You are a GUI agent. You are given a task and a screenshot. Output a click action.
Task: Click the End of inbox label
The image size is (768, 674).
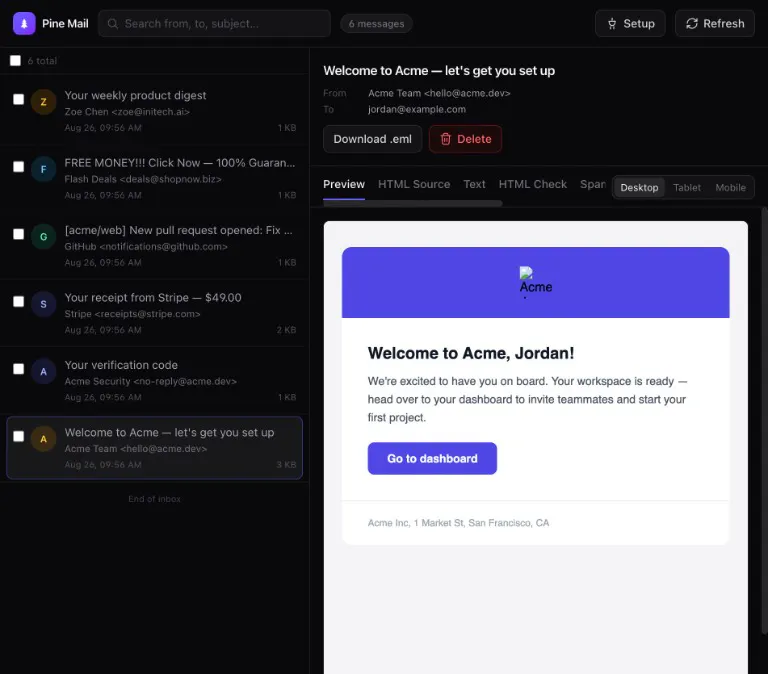[154, 499]
